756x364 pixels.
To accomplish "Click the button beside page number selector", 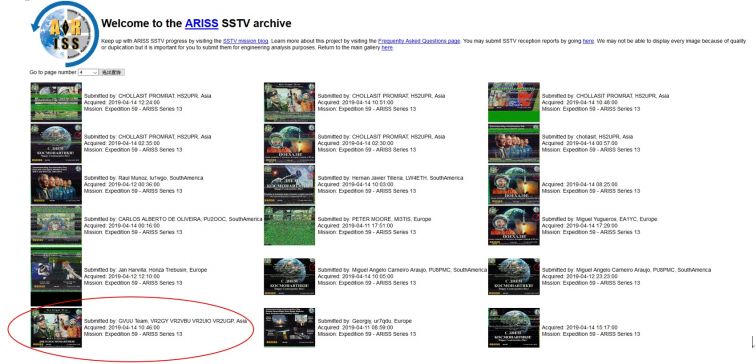I will [112, 72].
